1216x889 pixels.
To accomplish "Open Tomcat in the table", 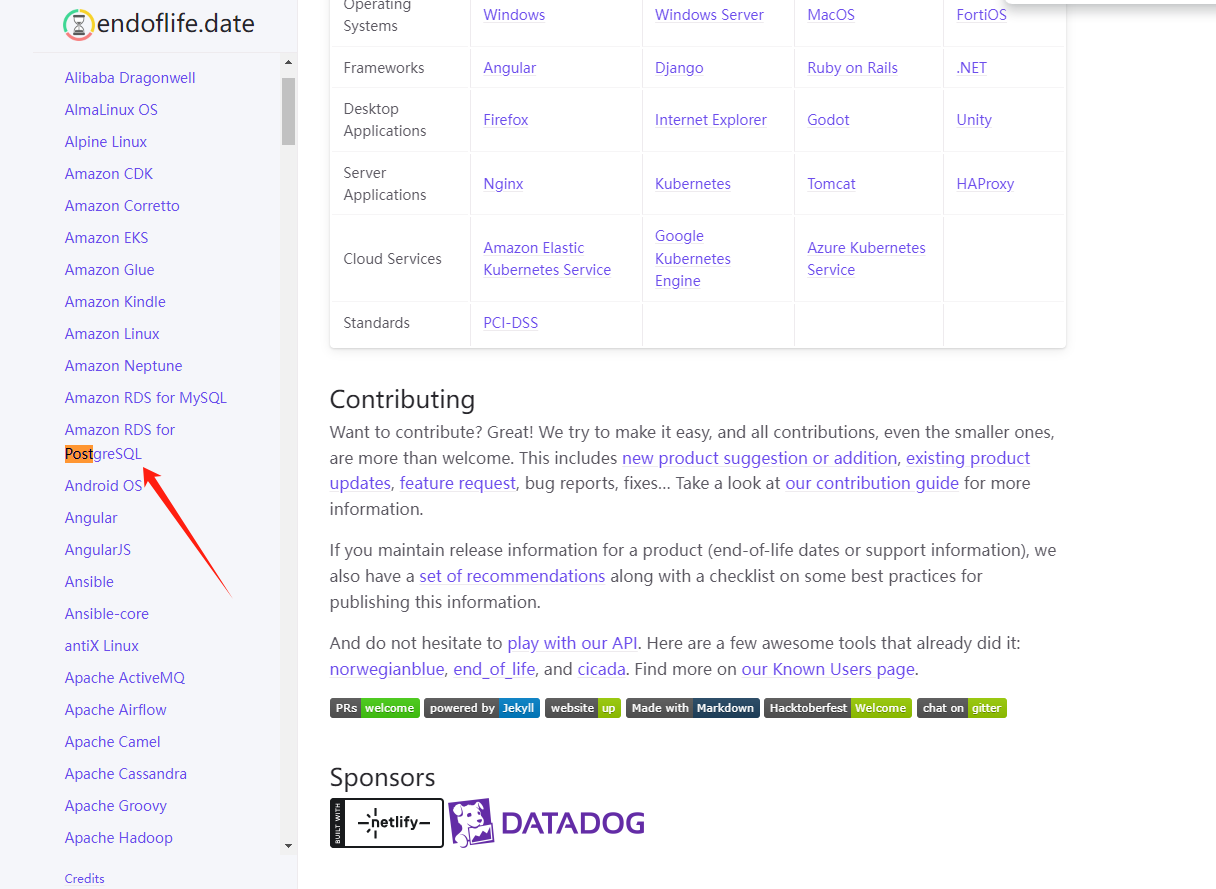I will point(831,184).
